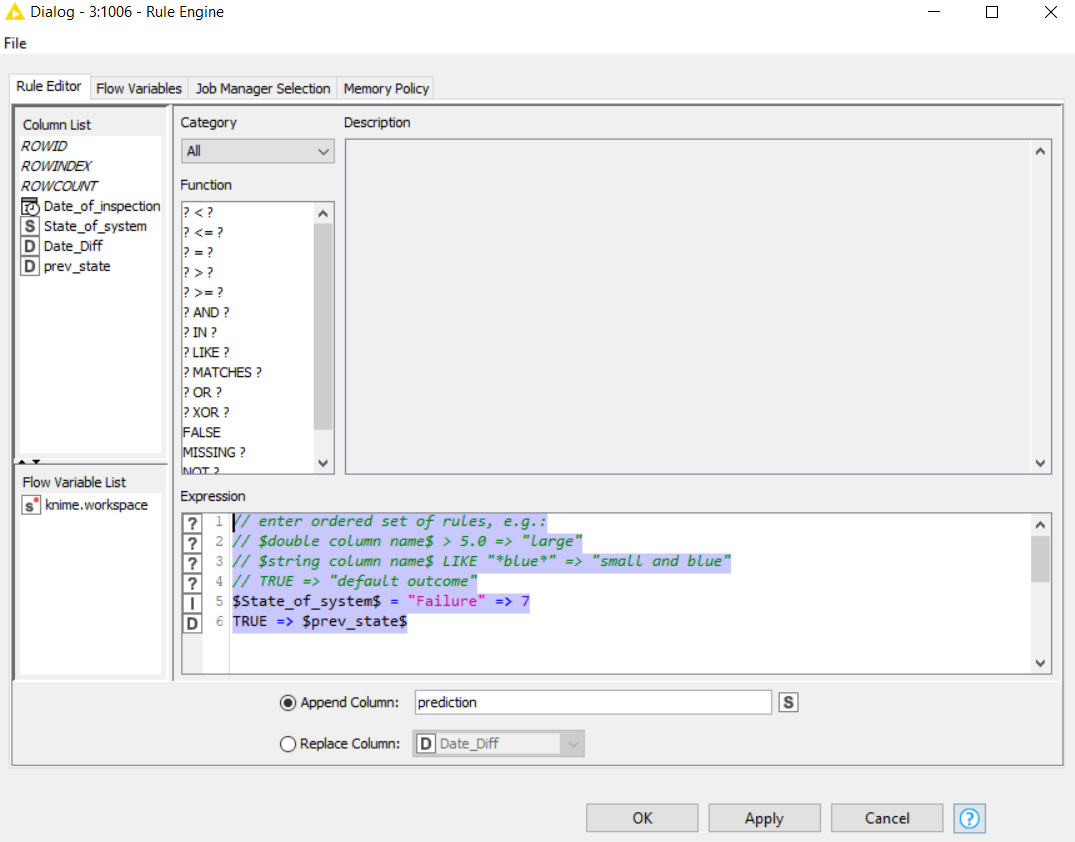Select the '? LIKE ?' function
The height and width of the screenshot is (842, 1075).
pyautogui.click(x=206, y=352)
